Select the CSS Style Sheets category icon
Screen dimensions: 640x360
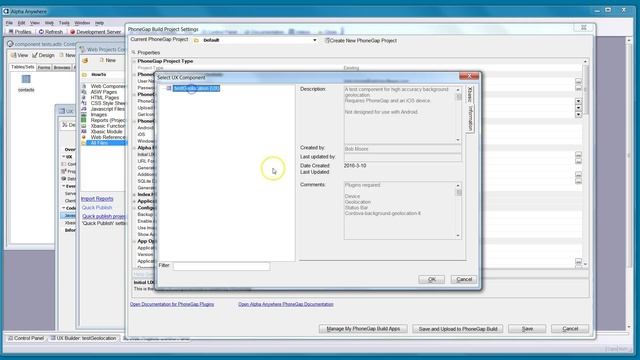coord(84,103)
